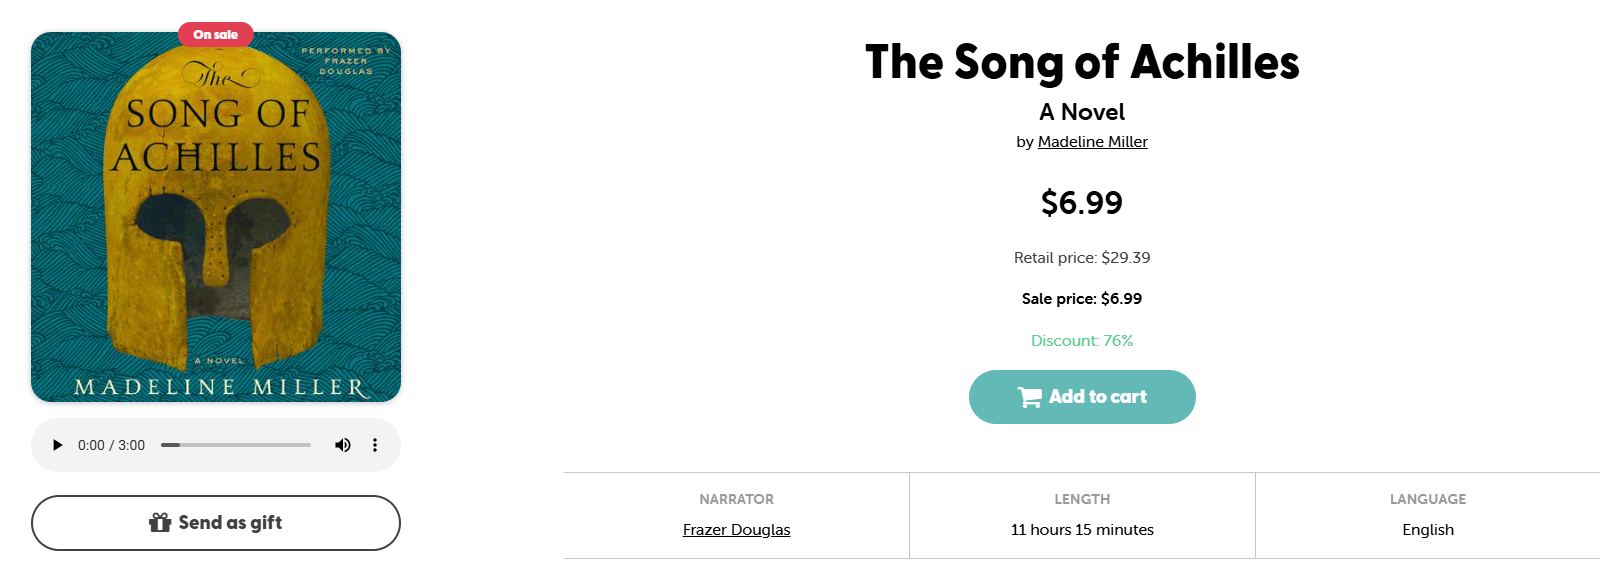Viewport: 1616px width, 567px height.
Task: Click the 11 hours 15 minutes length
Action: [1082, 530]
